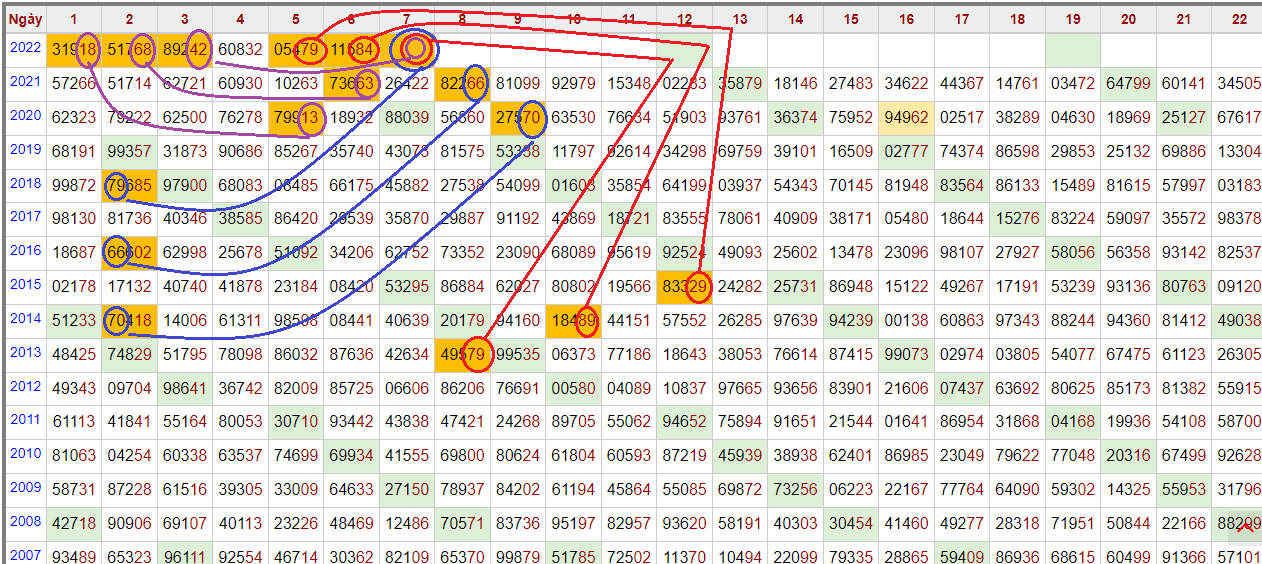Click green cell 55953 in 2009 row
Screen dimensions: 1262x564
tap(1184, 489)
